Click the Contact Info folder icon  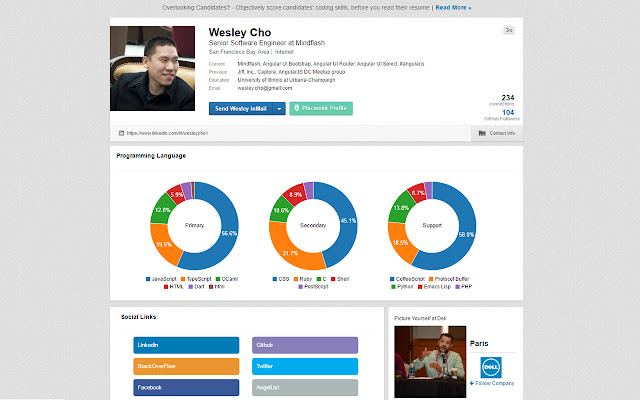(482, 132)
